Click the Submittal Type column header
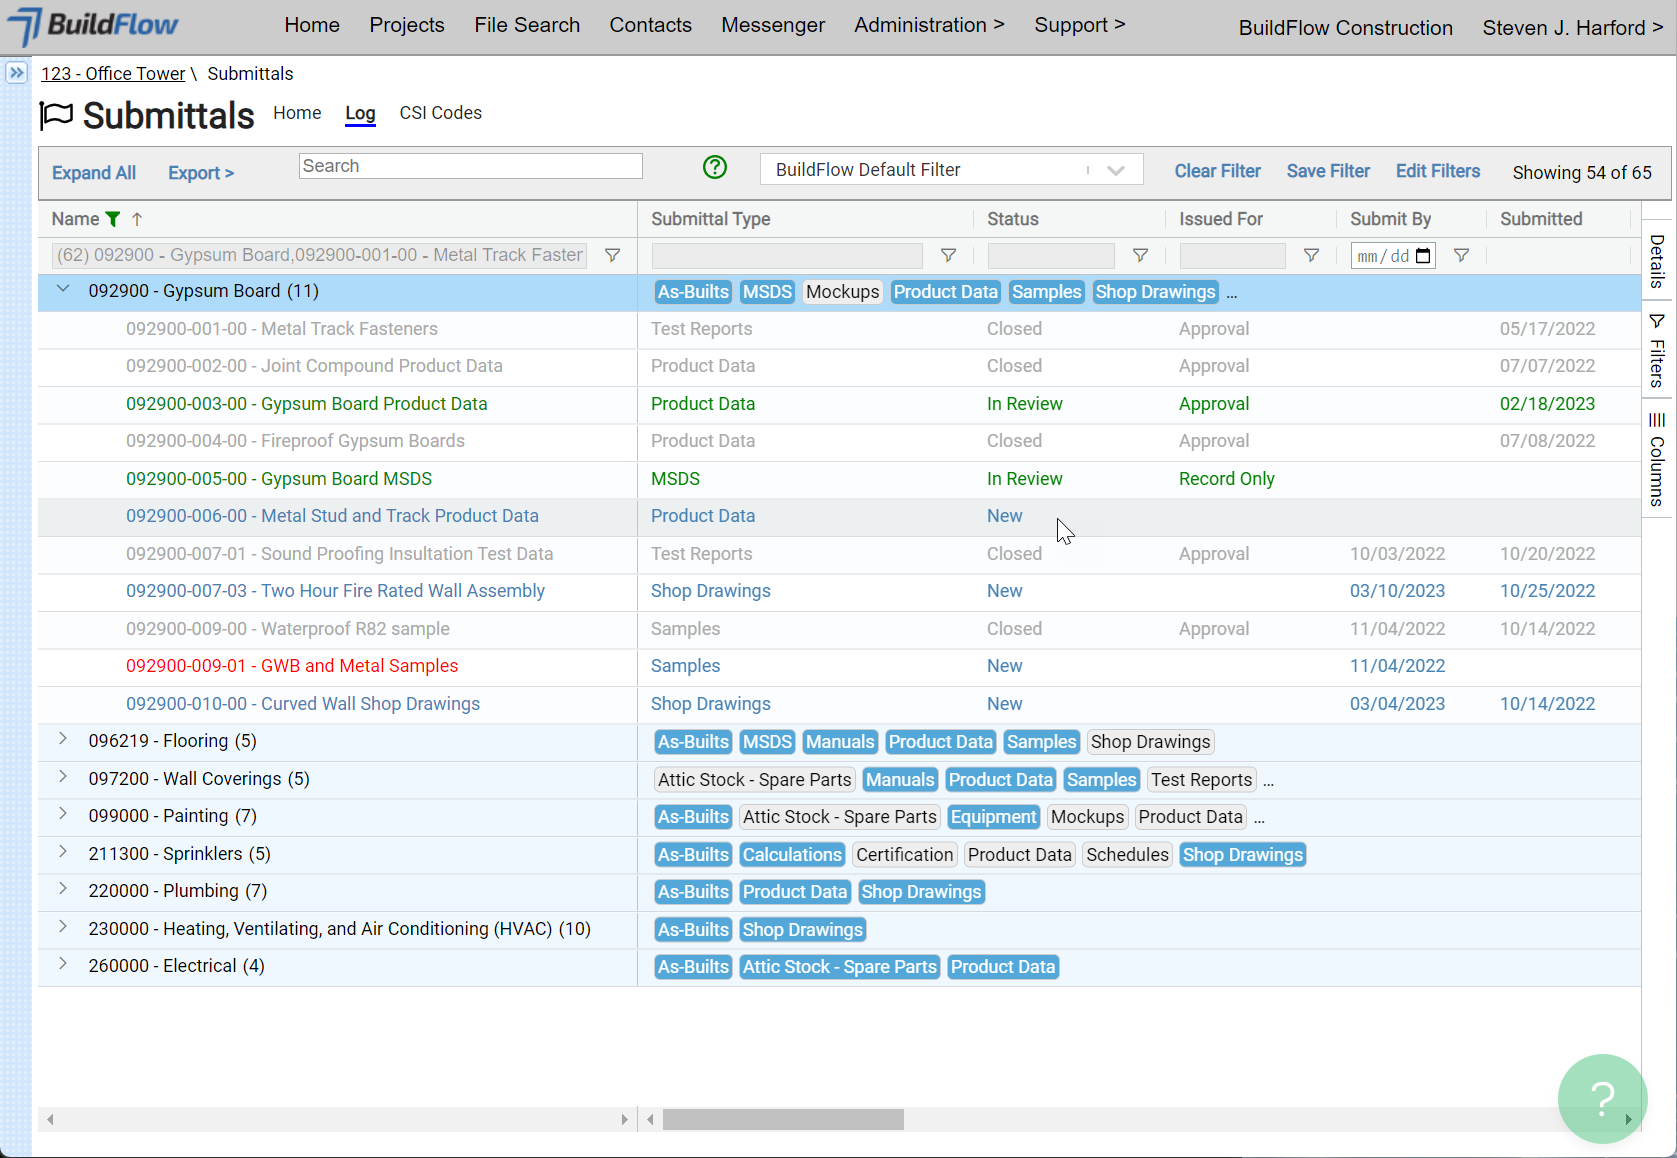This screenshot has width=1677, height=1158. coord(711,219)
